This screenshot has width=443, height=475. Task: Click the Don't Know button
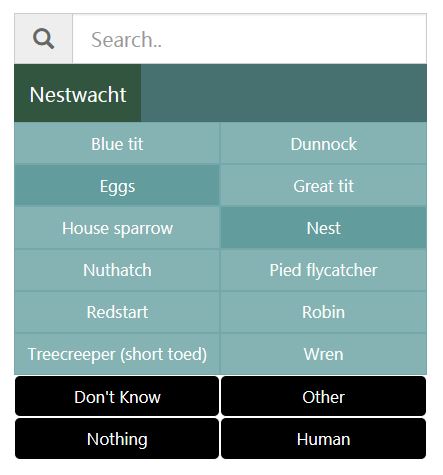(x=117, y=396)
